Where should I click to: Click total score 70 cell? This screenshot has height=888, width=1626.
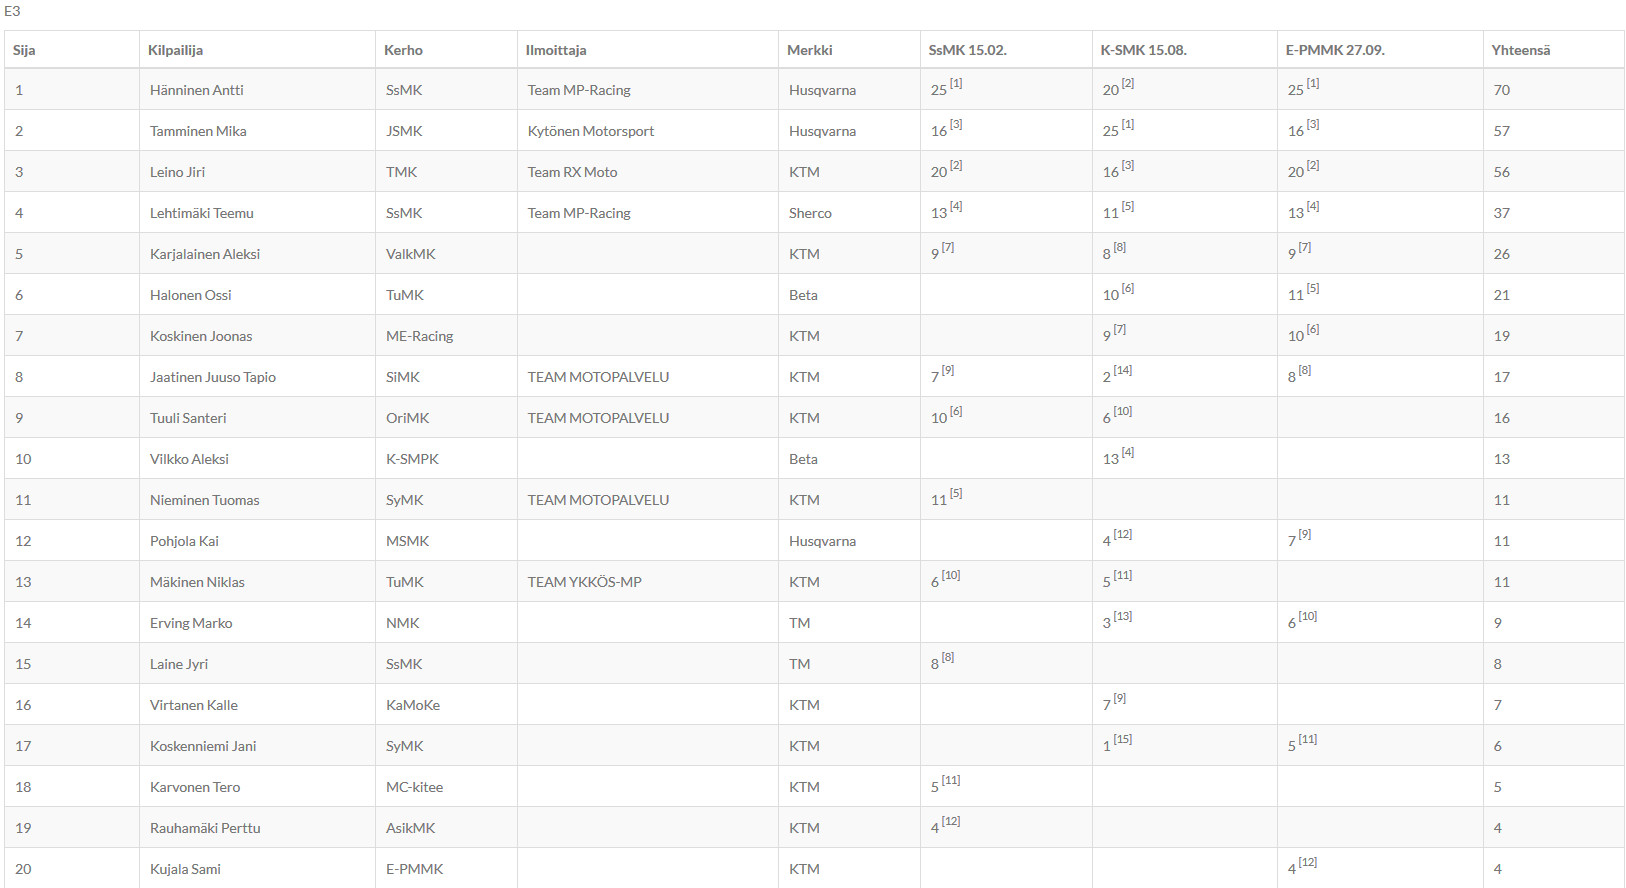coord(1502,90)
